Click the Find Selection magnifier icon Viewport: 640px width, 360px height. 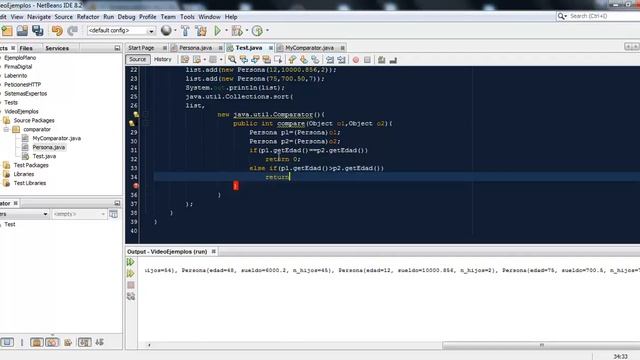tap(232, 60)
